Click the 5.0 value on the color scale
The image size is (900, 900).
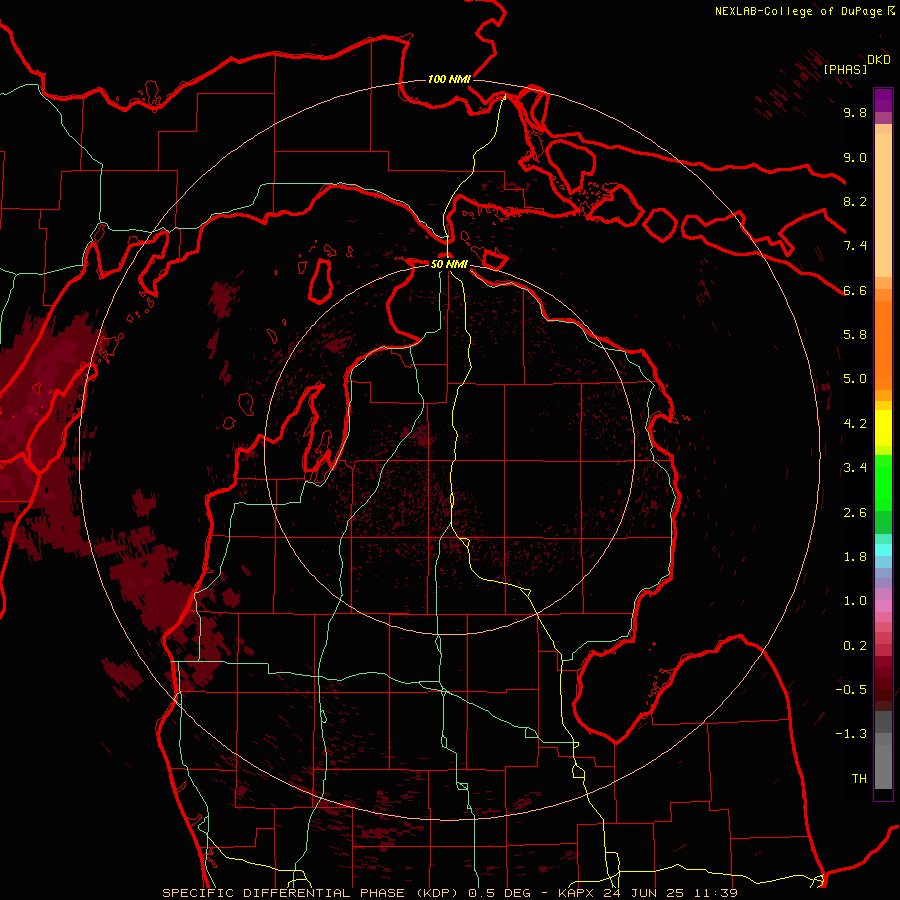point(855,379)
